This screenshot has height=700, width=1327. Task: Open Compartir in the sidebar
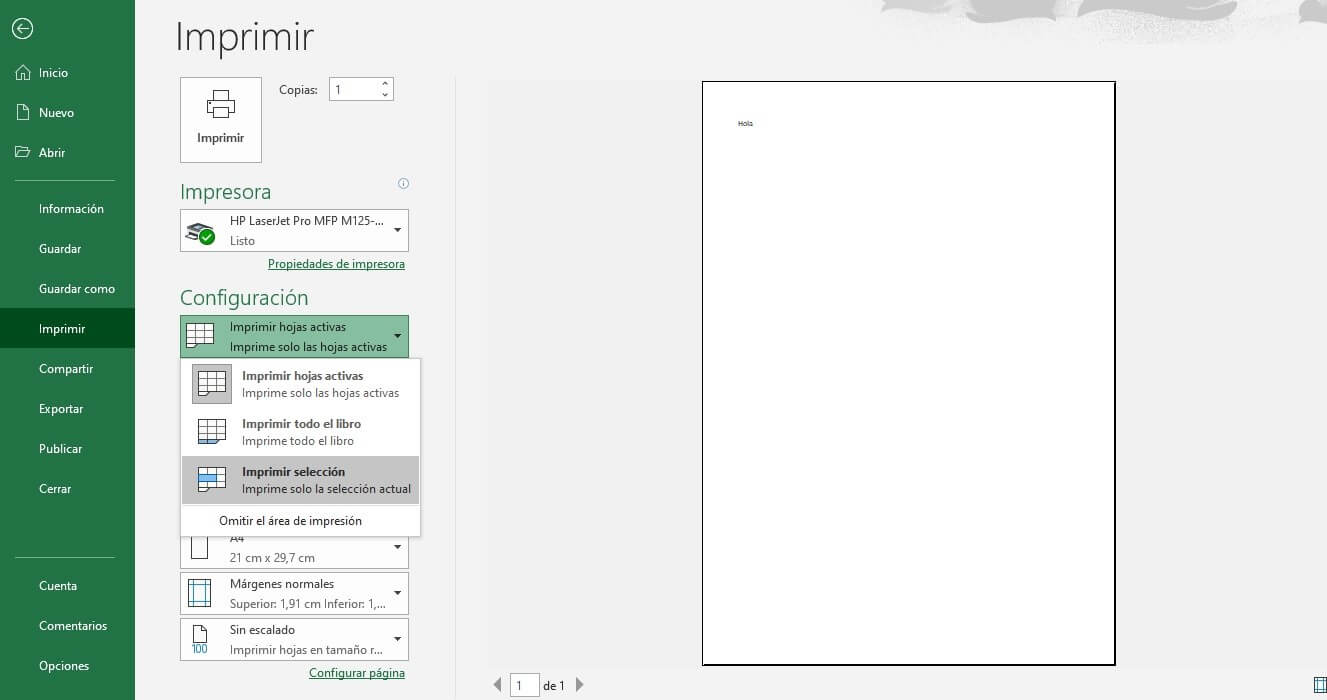(x=67, y=369)
